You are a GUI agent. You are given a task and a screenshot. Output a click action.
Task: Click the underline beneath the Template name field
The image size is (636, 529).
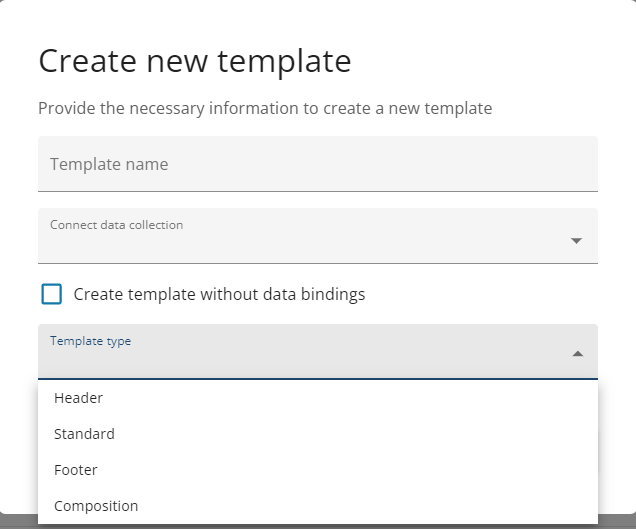(317, 191)
